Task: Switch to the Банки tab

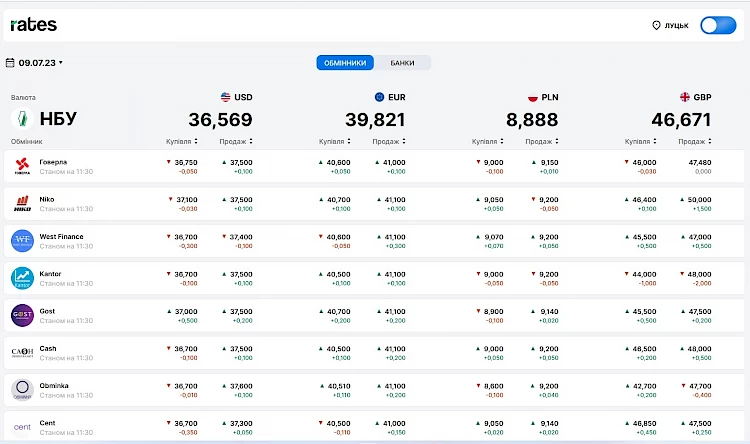Action: [402, 63]
